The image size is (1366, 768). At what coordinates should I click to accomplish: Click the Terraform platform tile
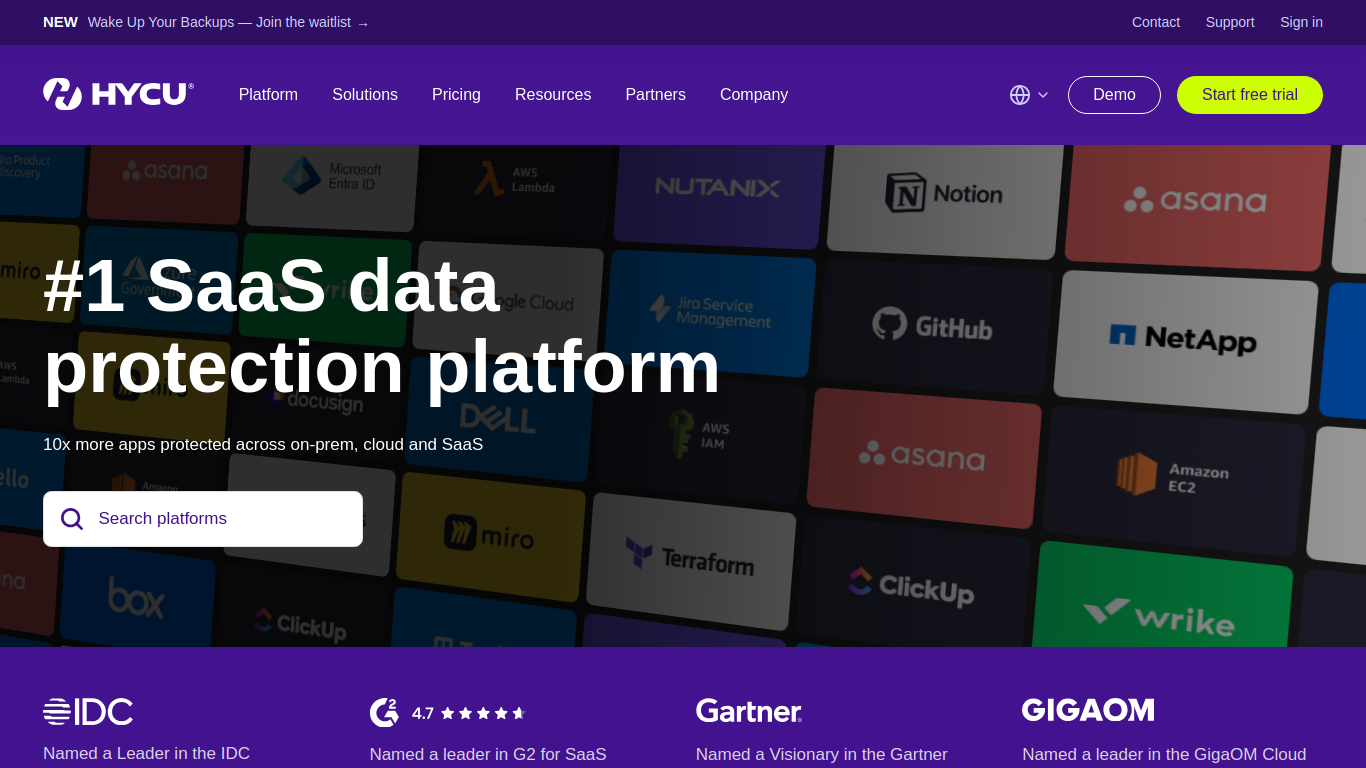click(x=690, y=560)
